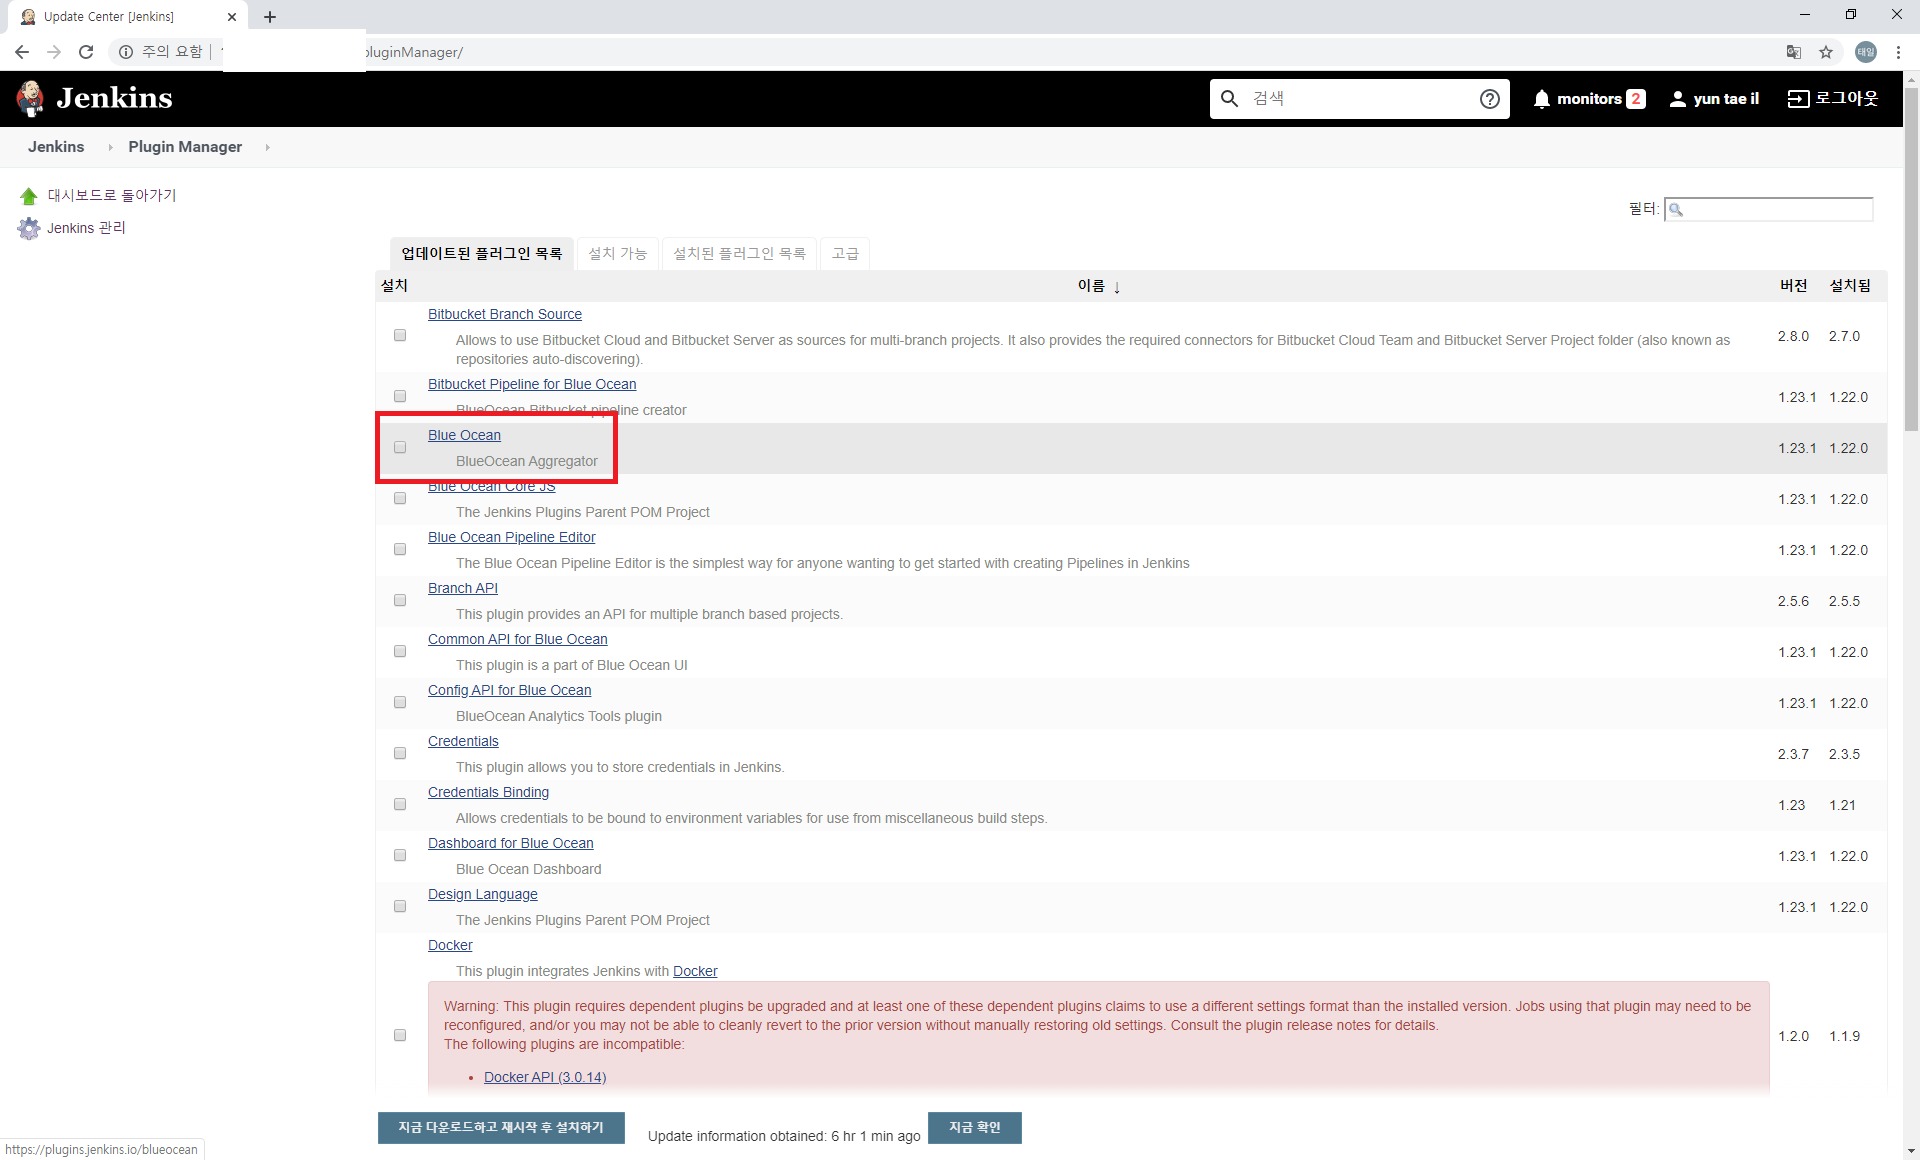Bookmark page with star icon

coord(1826,52)
